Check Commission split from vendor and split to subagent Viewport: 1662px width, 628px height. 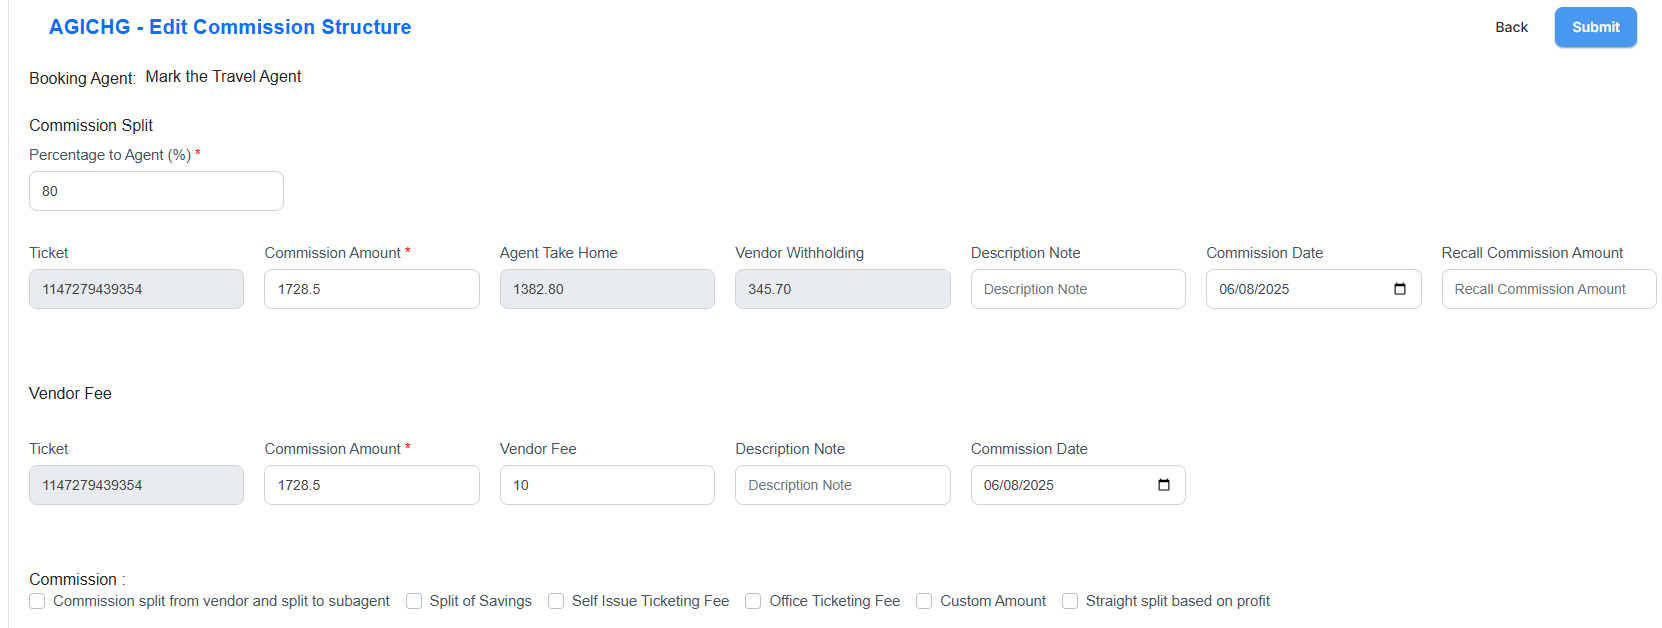37,601
